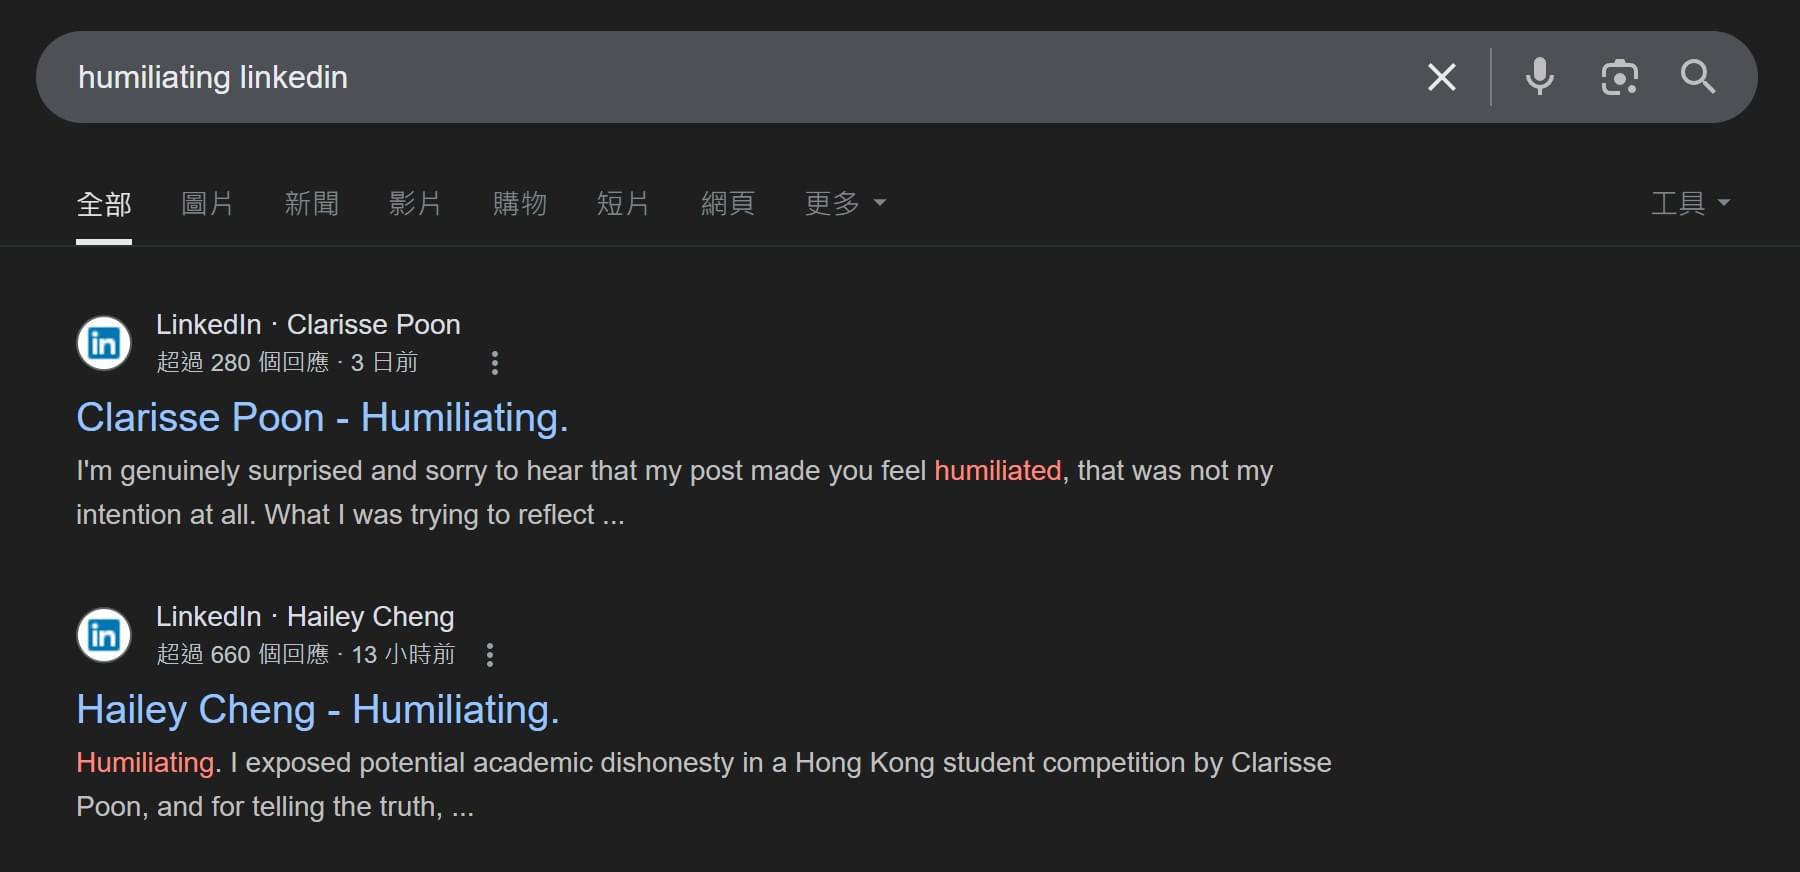Select the 購物 tab
The width and height of the screenshot is (1800, 872).
pyautogui.click(x=519, y=203)
